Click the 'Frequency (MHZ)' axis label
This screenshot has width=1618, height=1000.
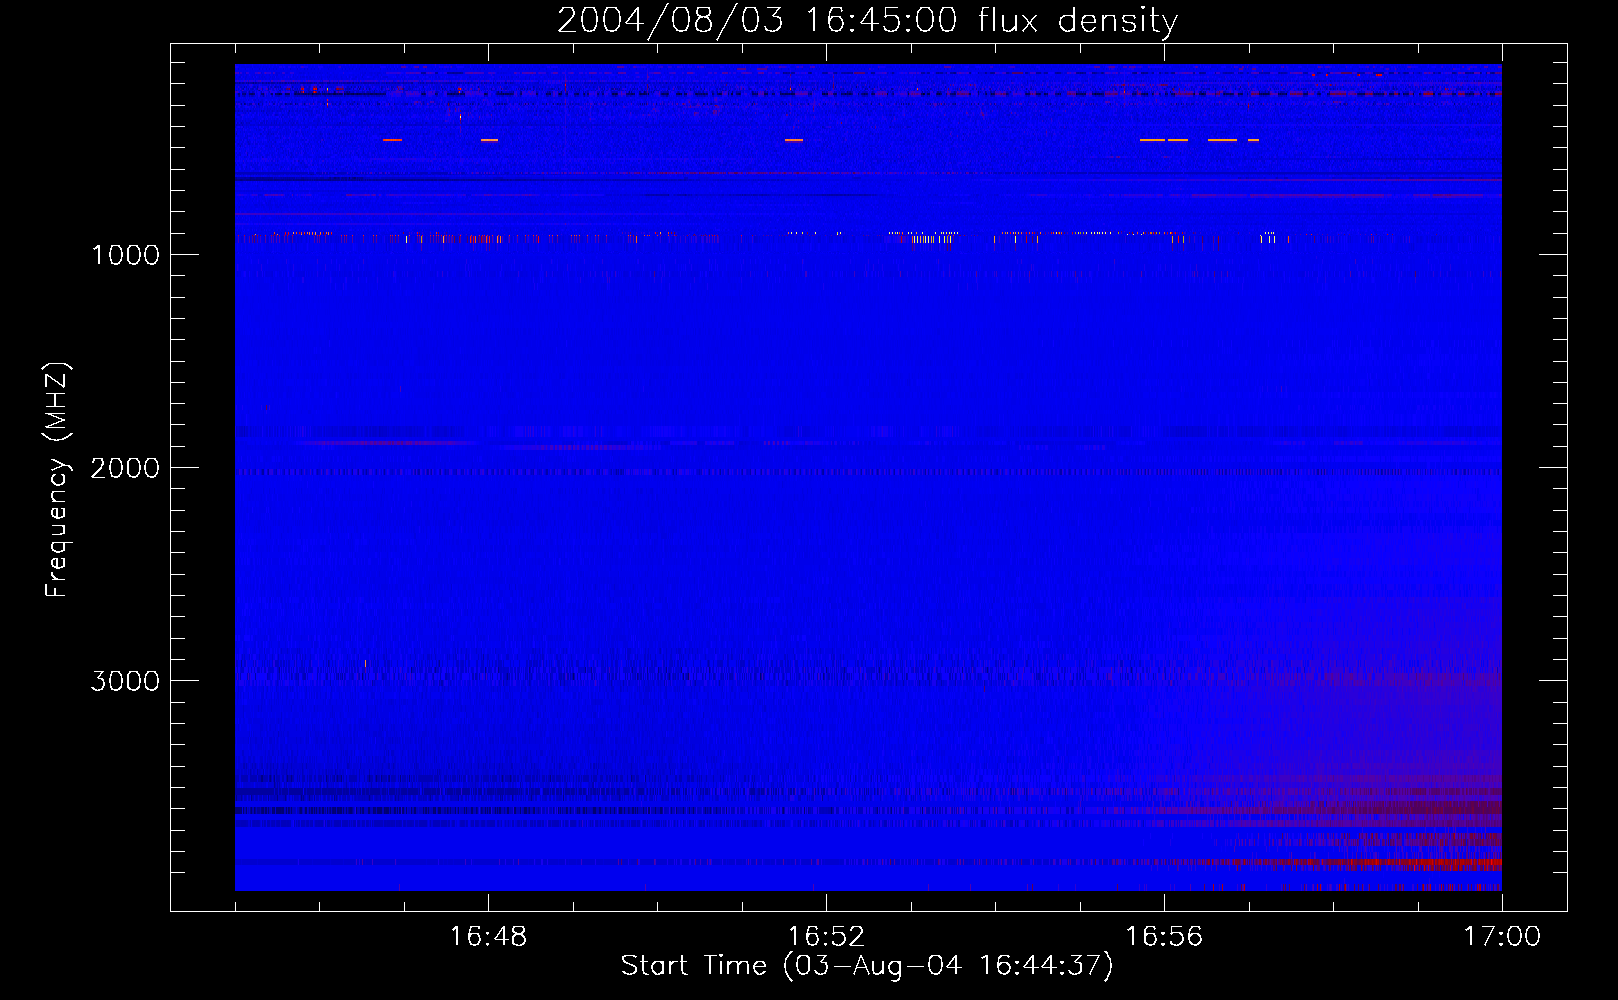point(57,480)
